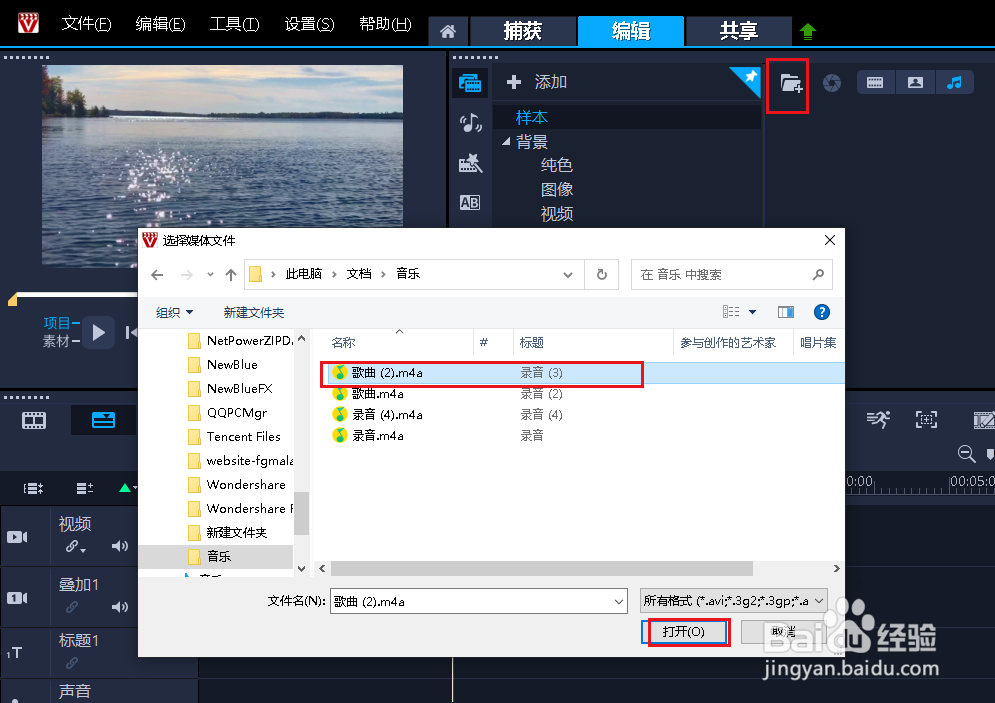Click the zoom out magnifier on timeline

(966, 453)
